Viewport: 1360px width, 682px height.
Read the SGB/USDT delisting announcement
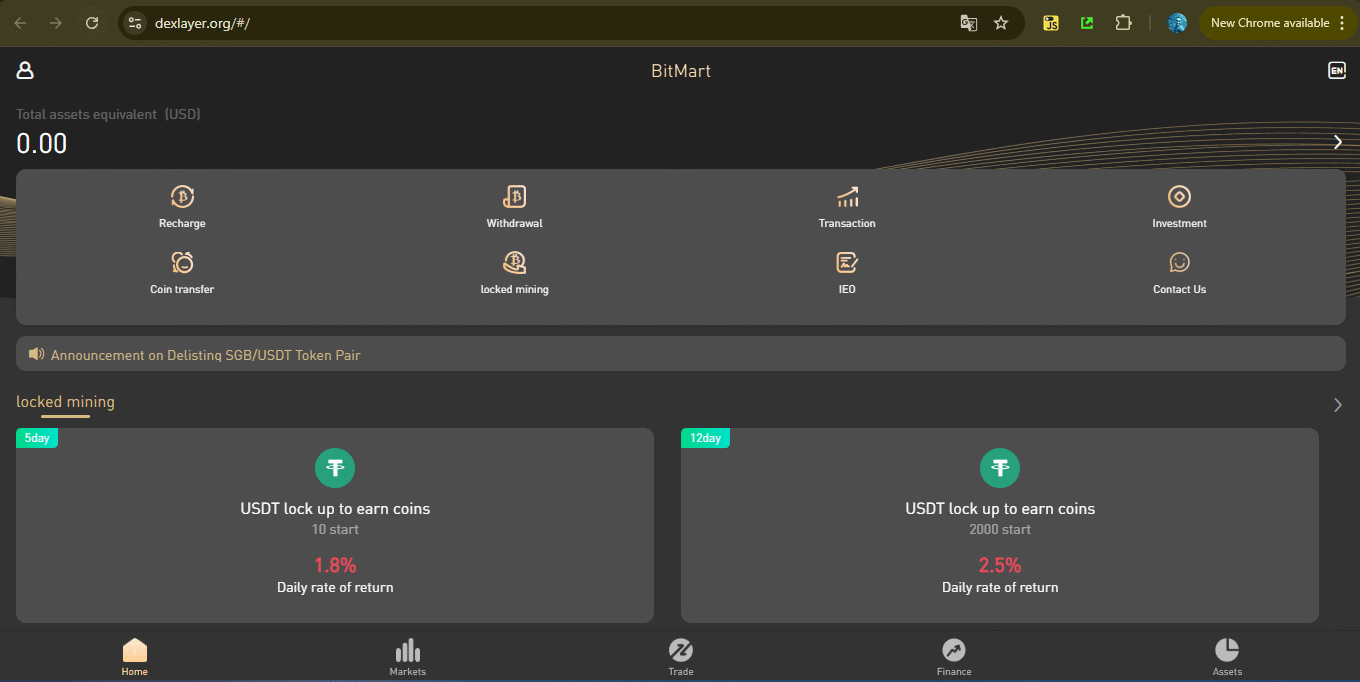(205, 355)
